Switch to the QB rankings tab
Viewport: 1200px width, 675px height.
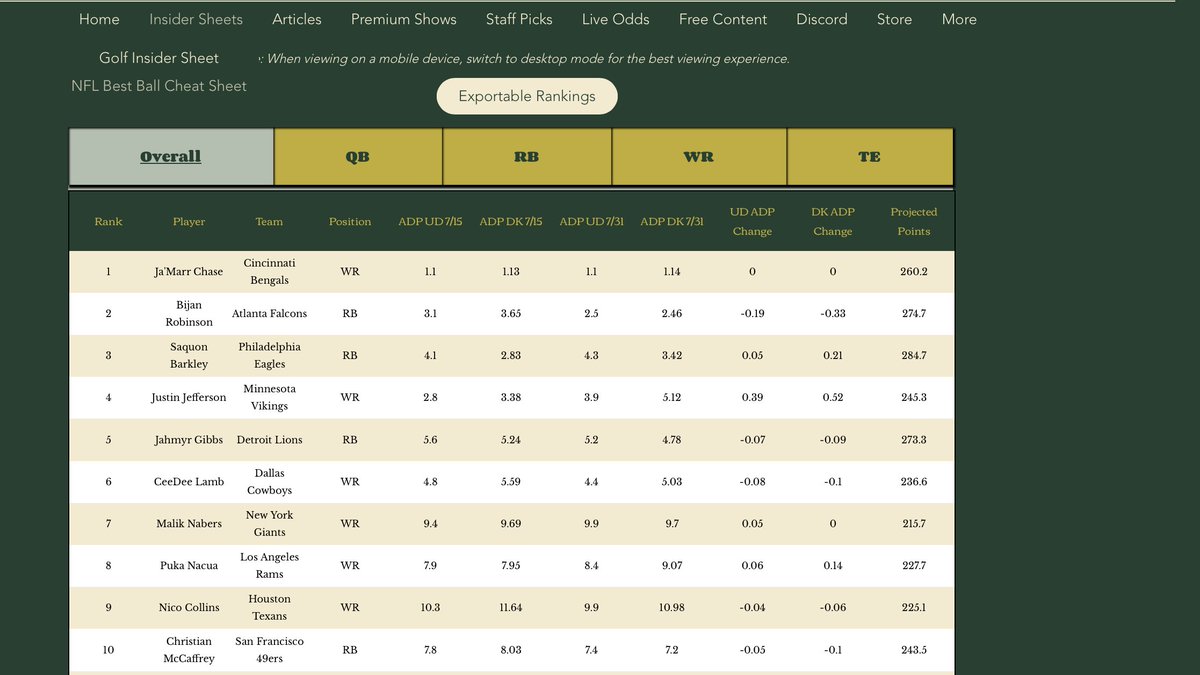(357, 156)
